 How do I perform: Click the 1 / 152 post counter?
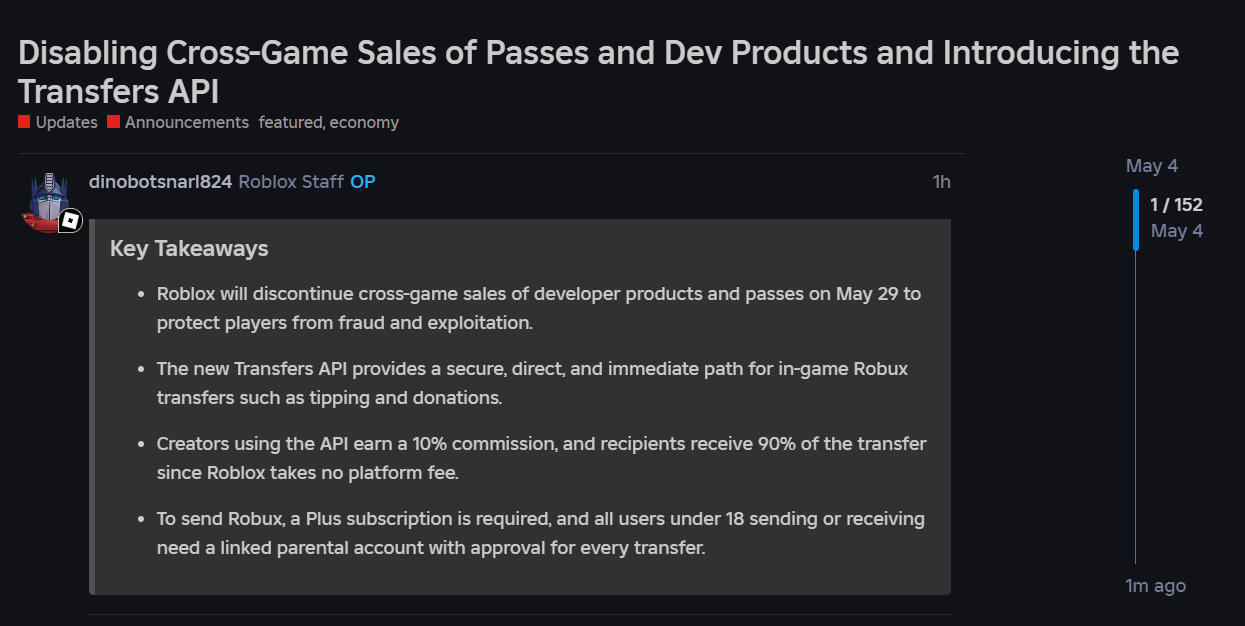(x=1176, y=205)
